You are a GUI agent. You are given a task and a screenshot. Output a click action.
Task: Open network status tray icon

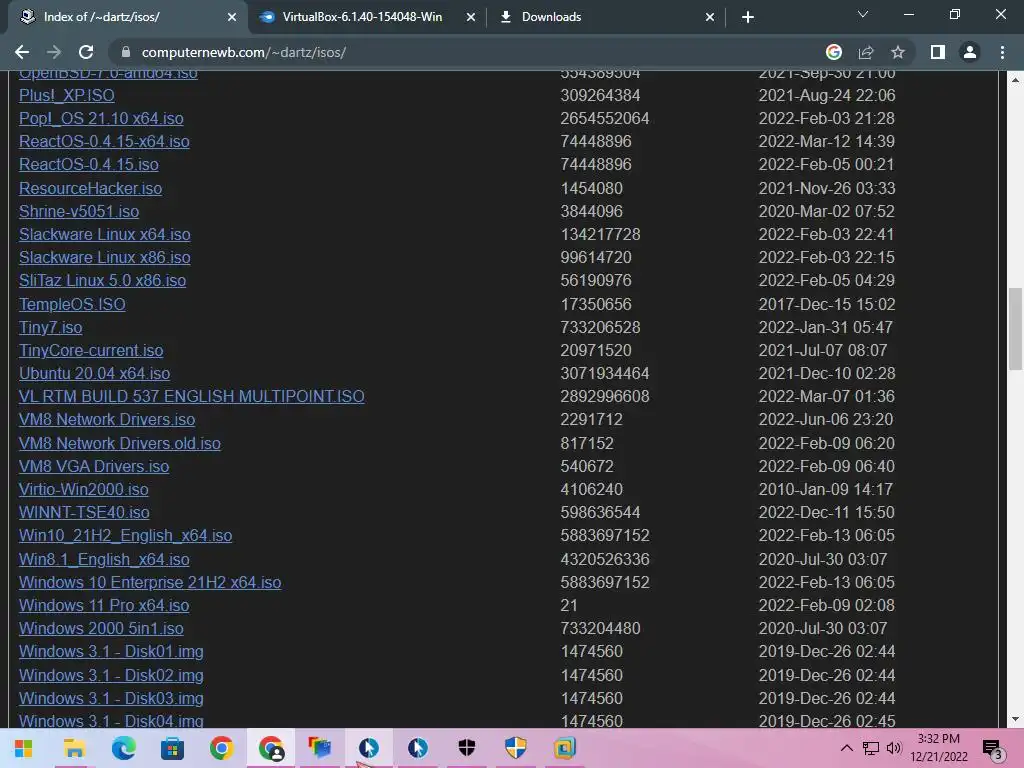coord(871,748)
